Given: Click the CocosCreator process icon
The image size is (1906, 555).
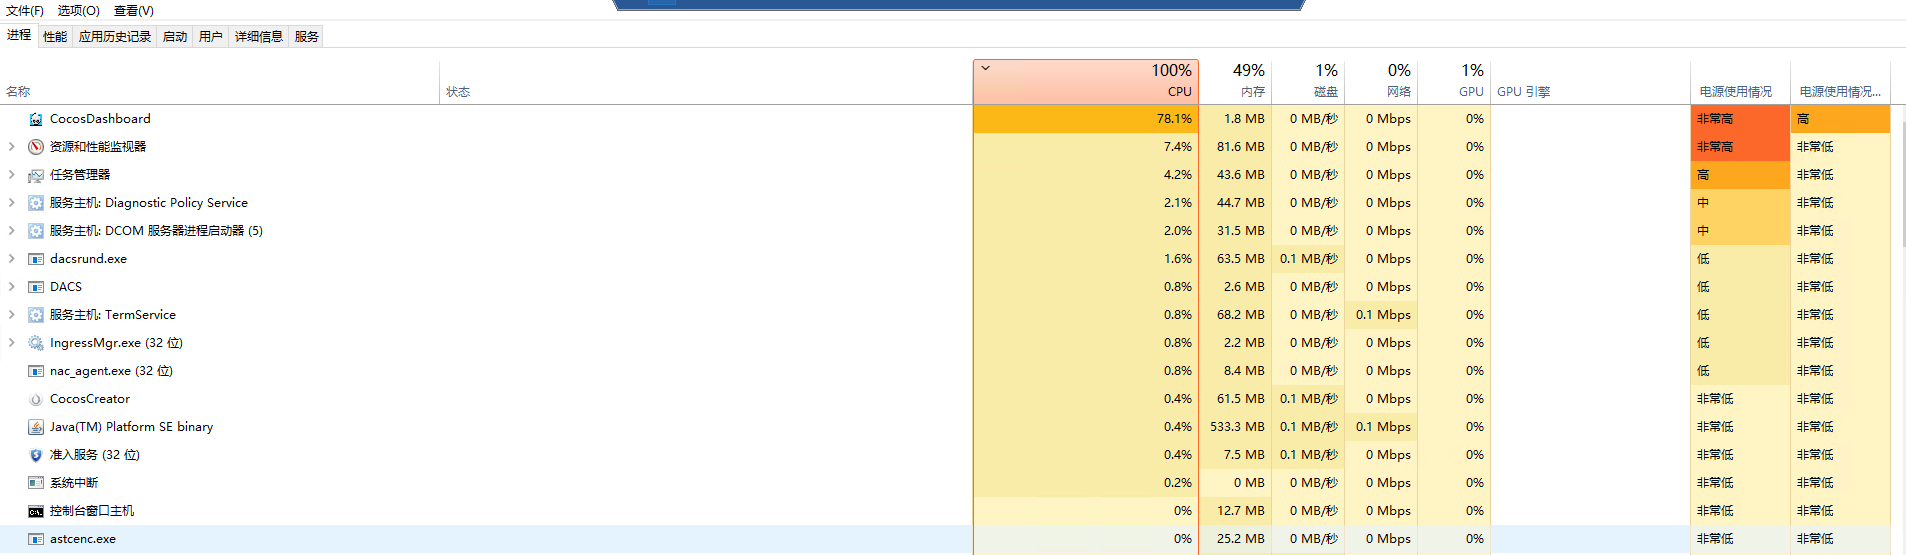Looking at the screenshot, I should click(x=36, y=399).
